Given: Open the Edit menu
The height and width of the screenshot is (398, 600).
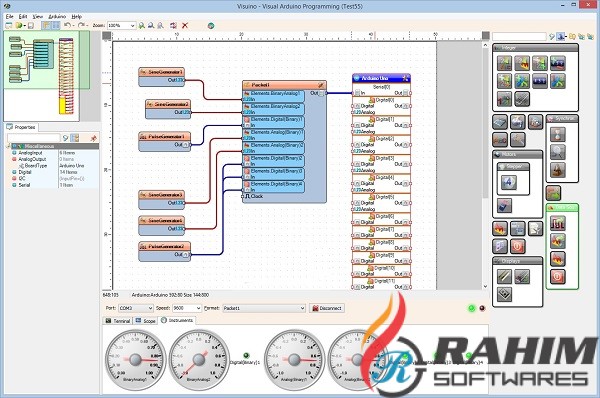Looking at the screenshot, I should point(23,16).
